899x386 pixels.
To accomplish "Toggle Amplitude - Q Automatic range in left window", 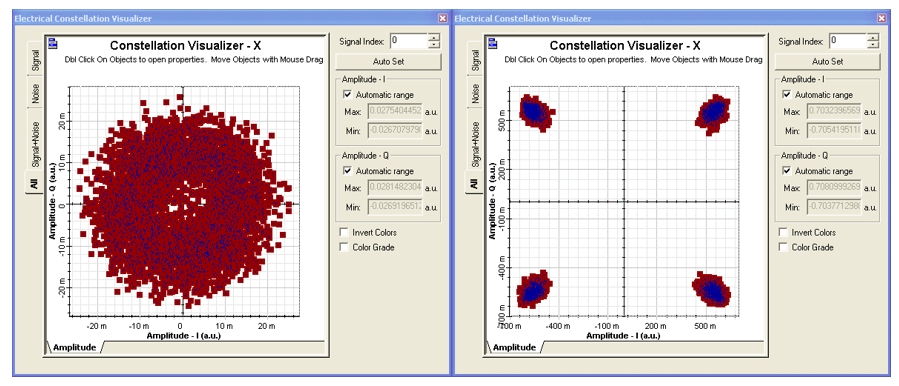I will click(x=346, y=171).
